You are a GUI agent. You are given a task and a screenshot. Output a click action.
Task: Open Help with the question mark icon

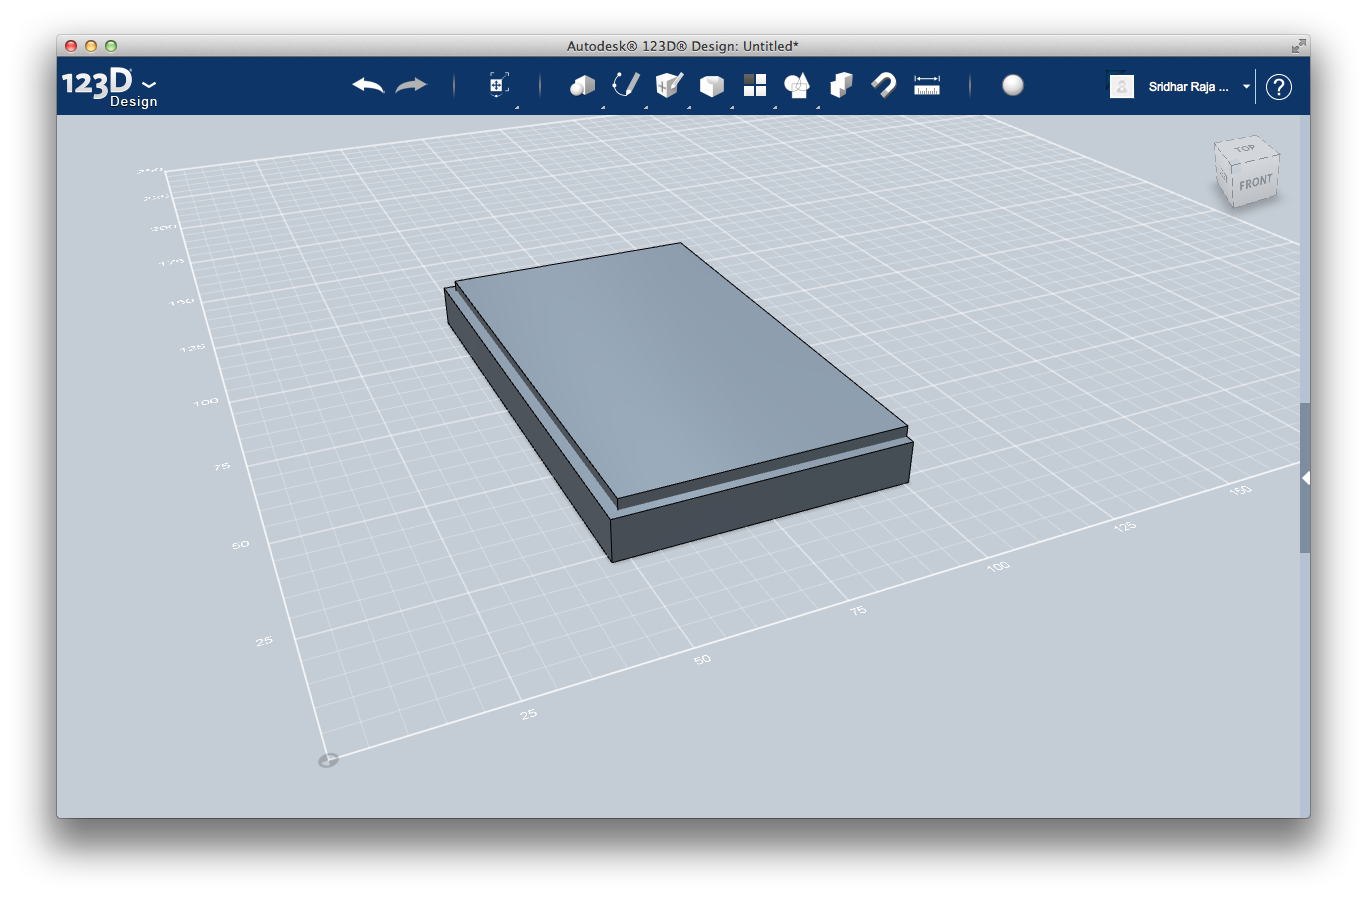tap(1278, 87)
